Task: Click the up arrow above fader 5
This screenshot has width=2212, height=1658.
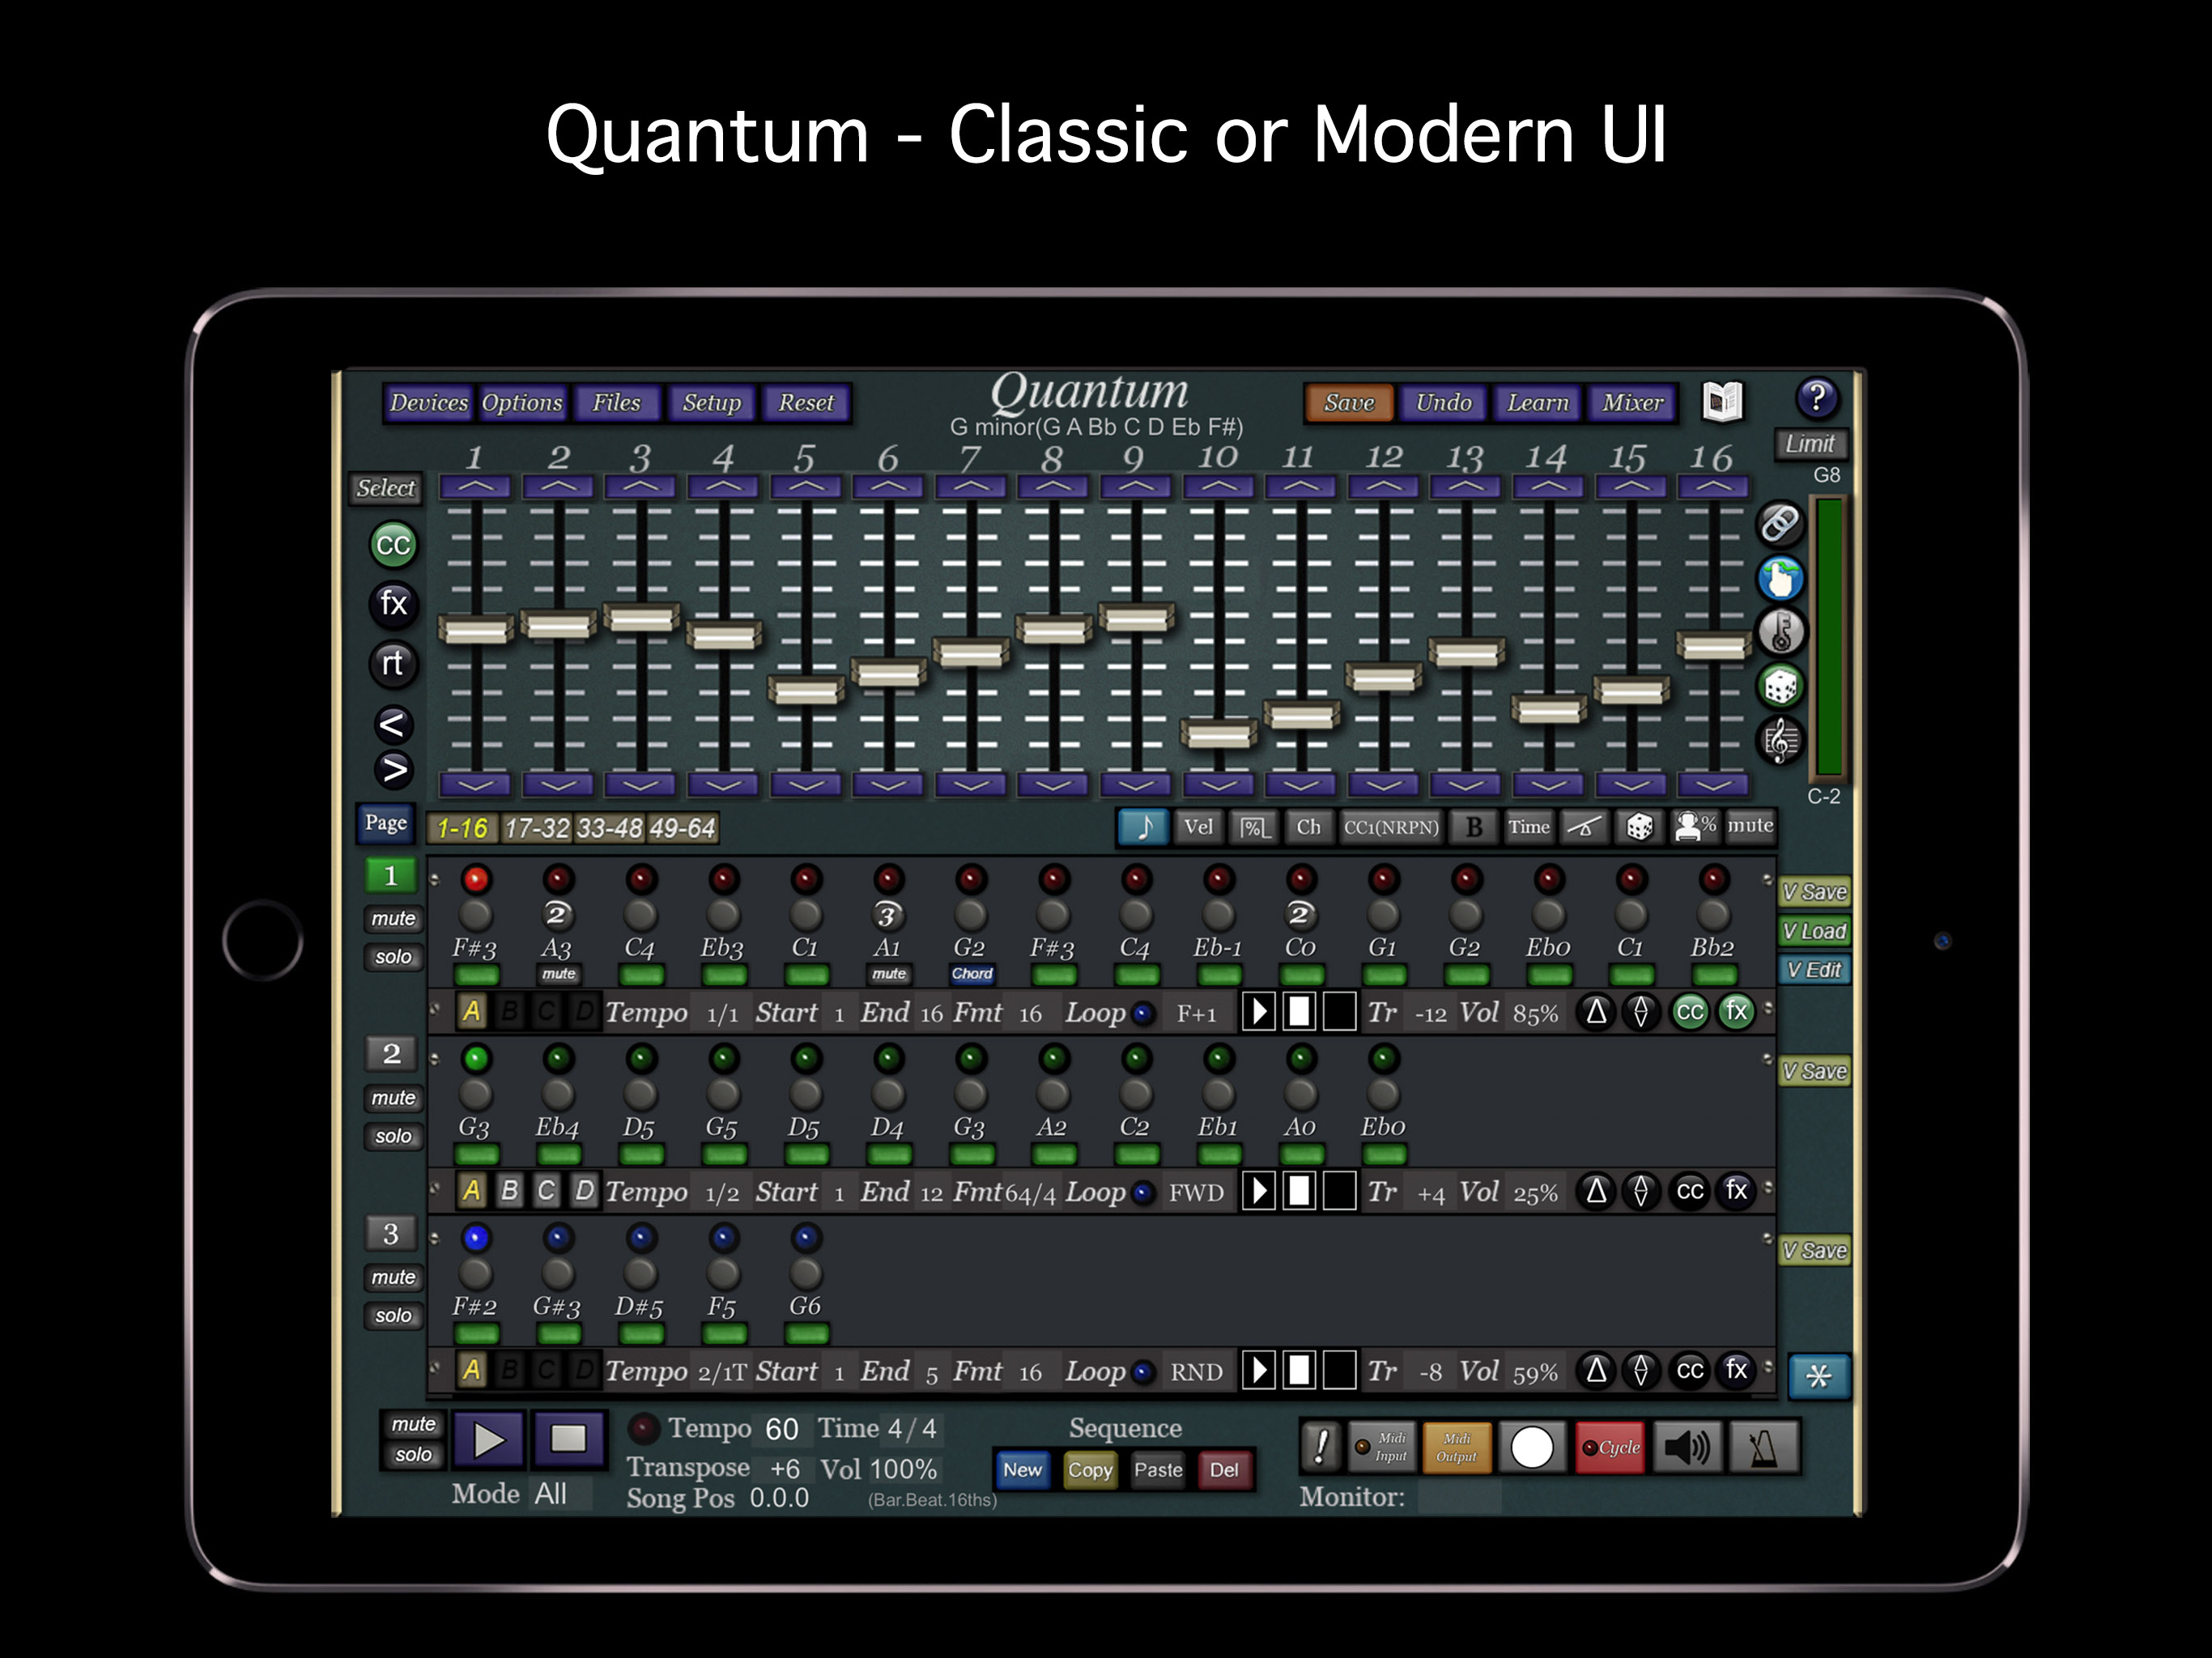Action: click(x=806, y=487)
